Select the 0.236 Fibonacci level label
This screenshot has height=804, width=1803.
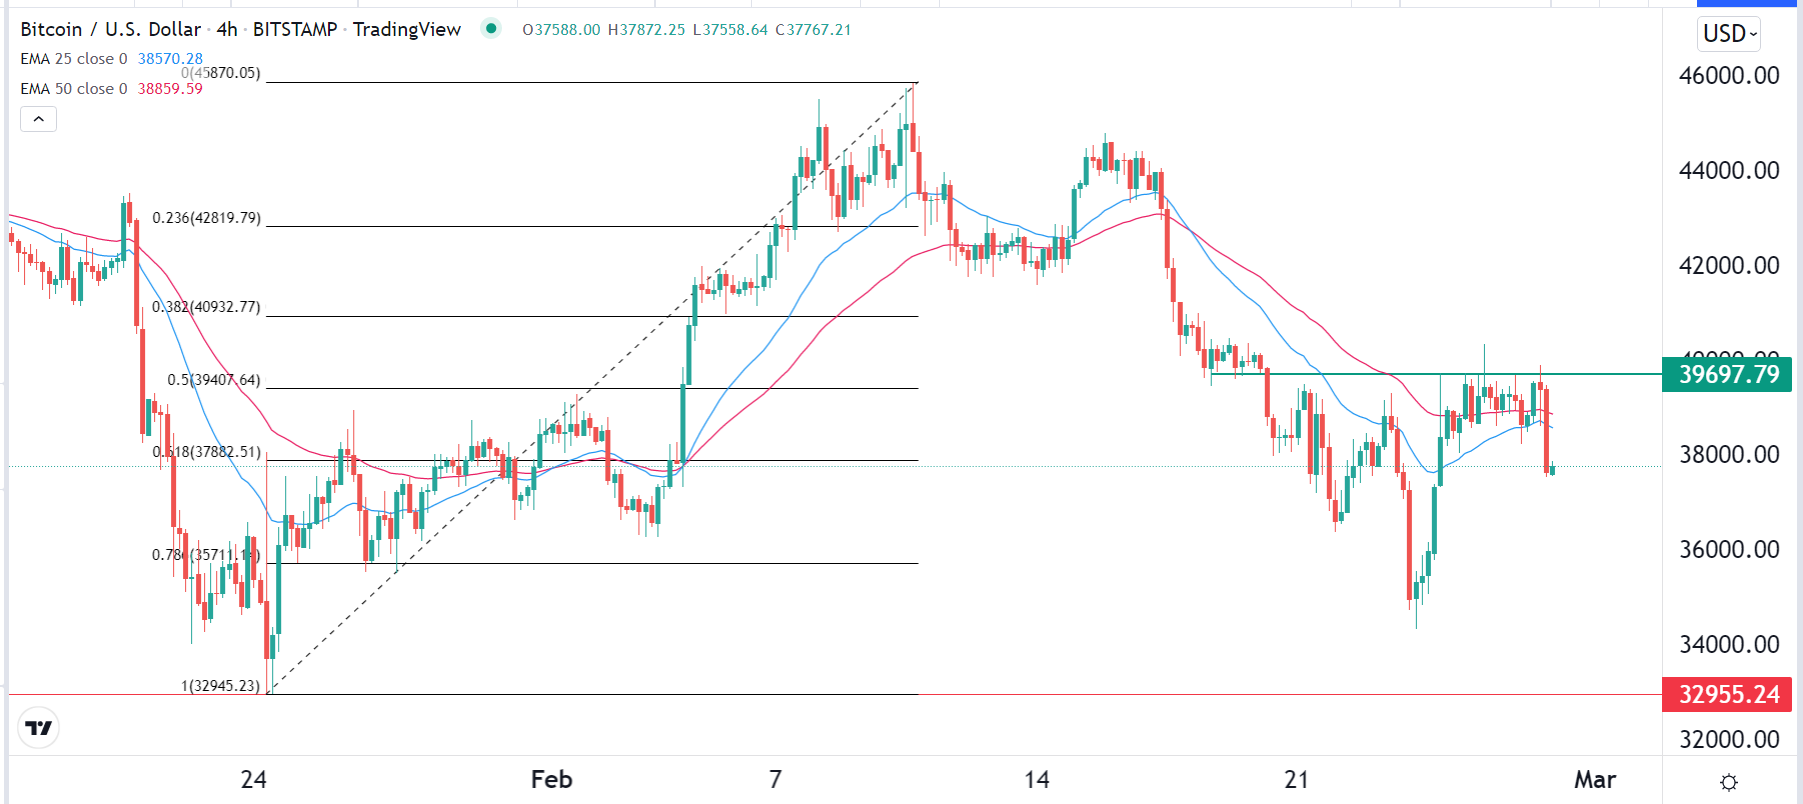click(206, 218)
